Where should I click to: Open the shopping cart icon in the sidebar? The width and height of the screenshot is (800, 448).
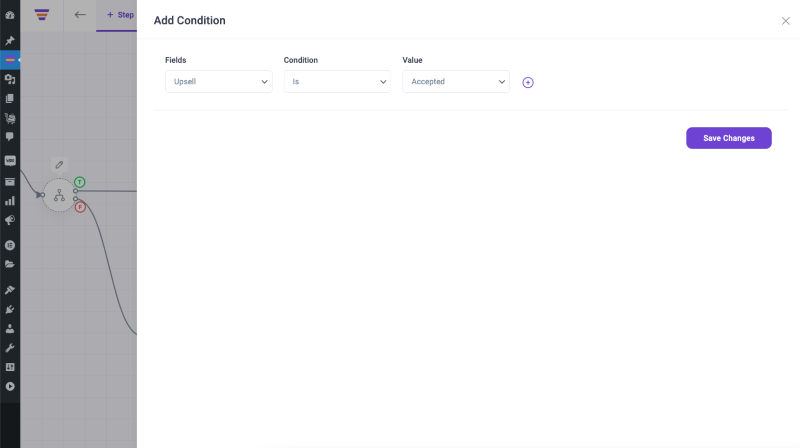tap(10, 118)
